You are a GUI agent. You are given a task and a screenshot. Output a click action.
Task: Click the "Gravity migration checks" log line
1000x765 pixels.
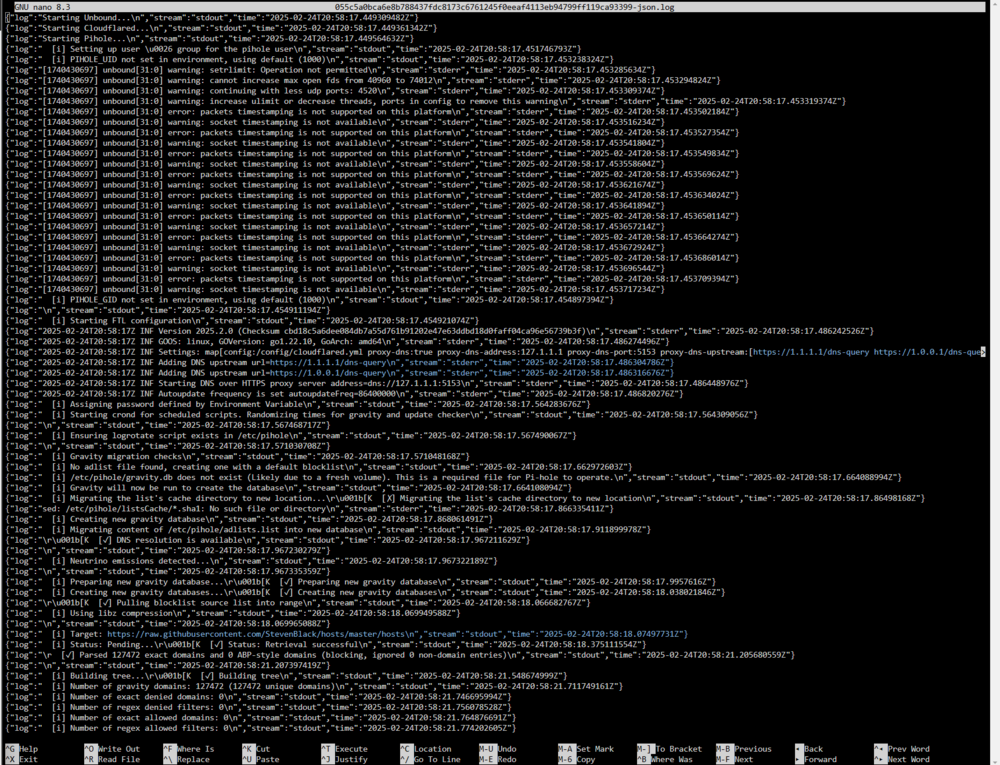click(x=237, y=456)
